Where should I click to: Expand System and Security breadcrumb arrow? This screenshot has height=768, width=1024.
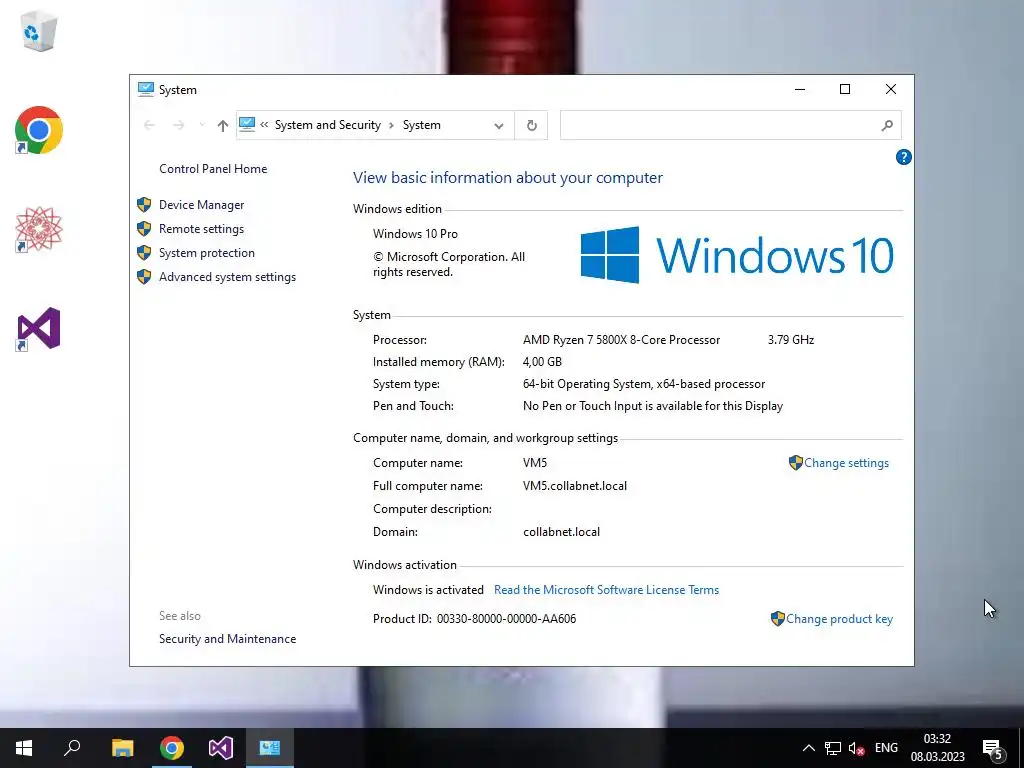click(x=392, y=125)
